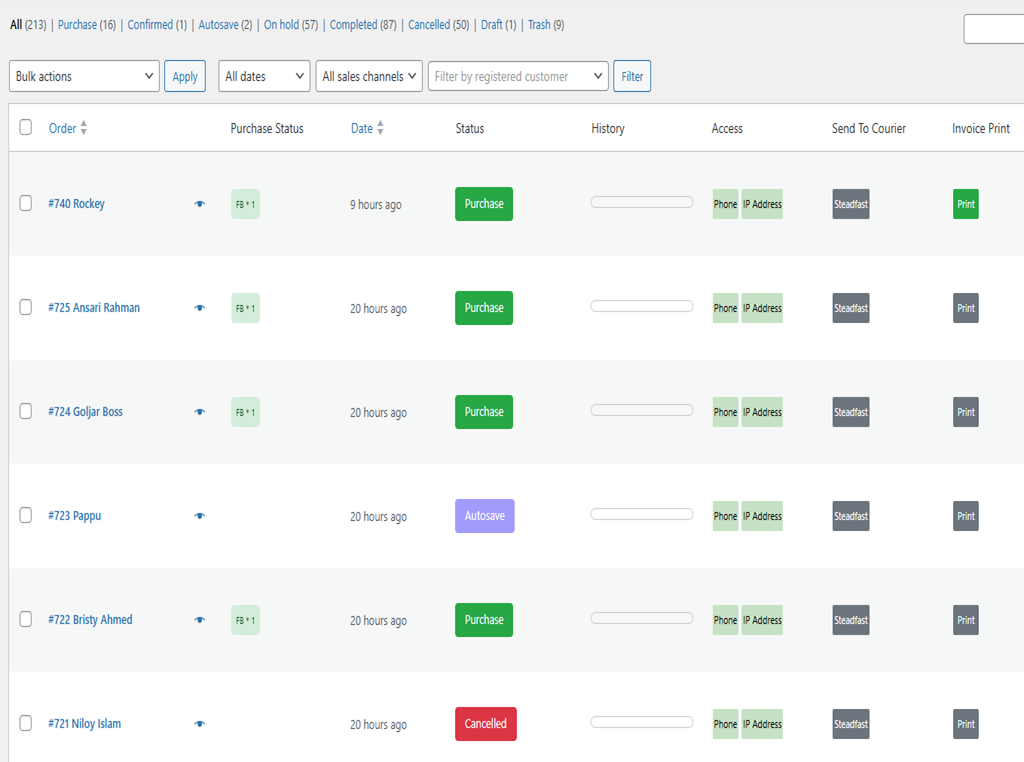Open the All sales channels dropdown
This screenshot has height=762, width=1024.
(x=368, y=75)
